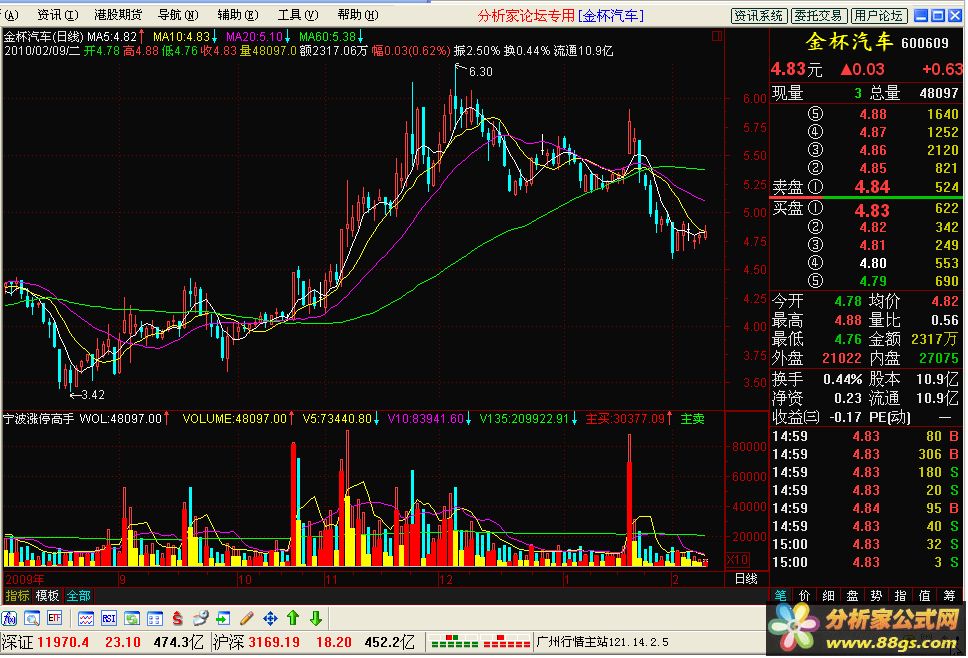Click the red S dollar icon
Image resolution: width=968 pixels, height=658 pixels.
click(x=177, y=618)
